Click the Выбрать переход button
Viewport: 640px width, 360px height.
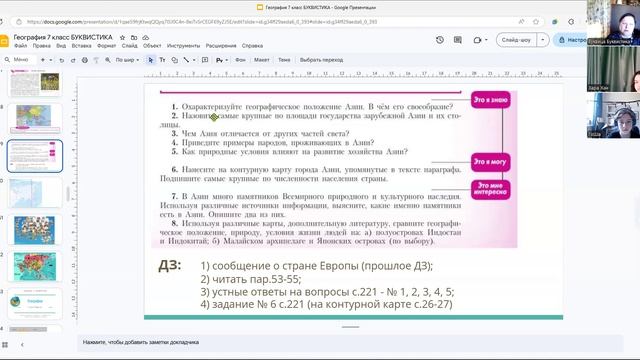[x=321, y=60]
